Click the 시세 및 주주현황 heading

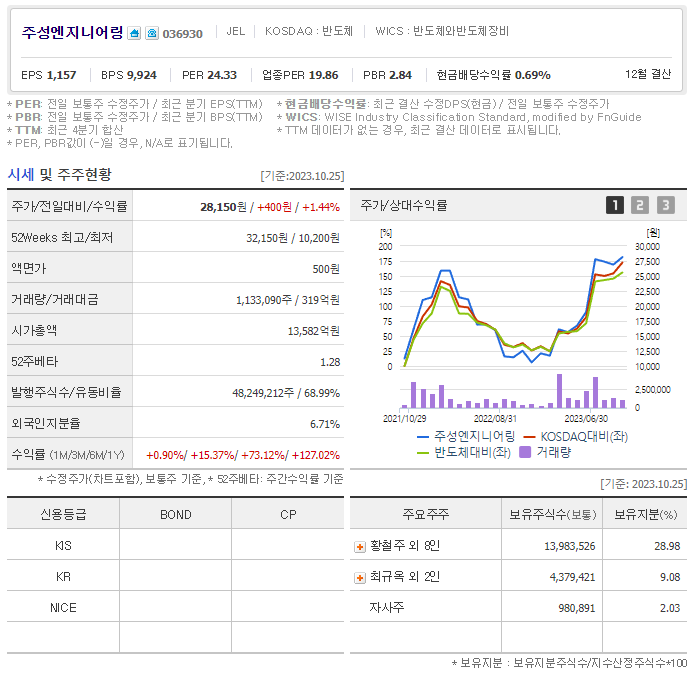tap(59, 174)
